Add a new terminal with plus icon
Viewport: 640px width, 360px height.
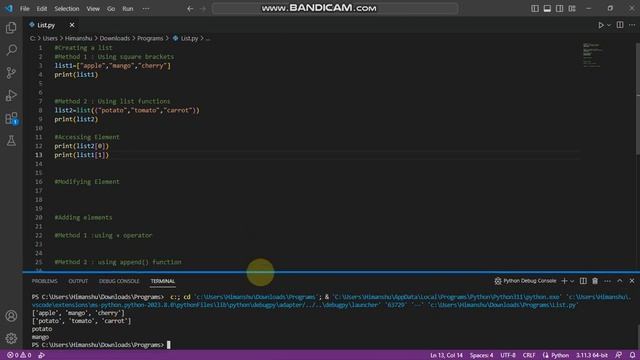564,281
